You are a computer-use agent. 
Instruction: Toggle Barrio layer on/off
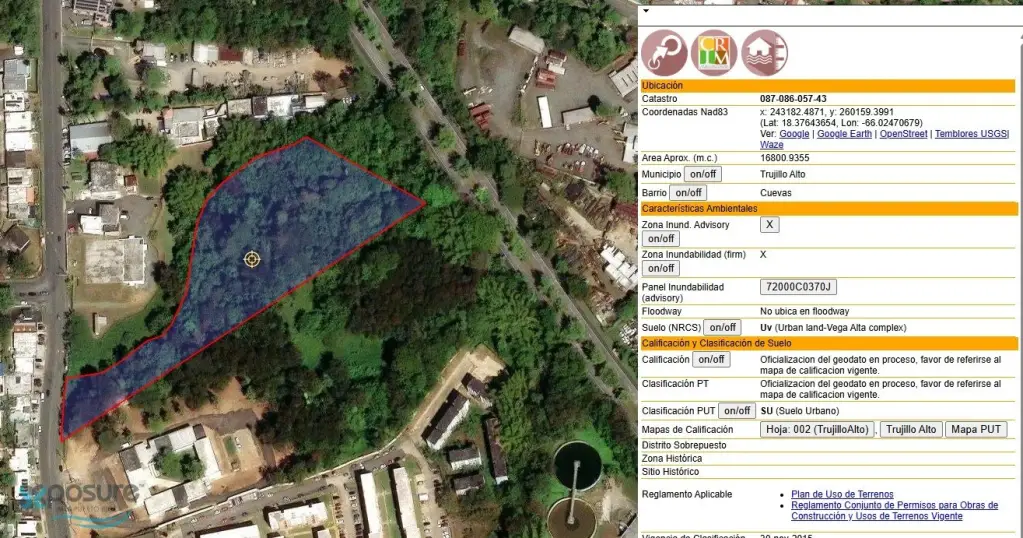(x=688, y=193)
